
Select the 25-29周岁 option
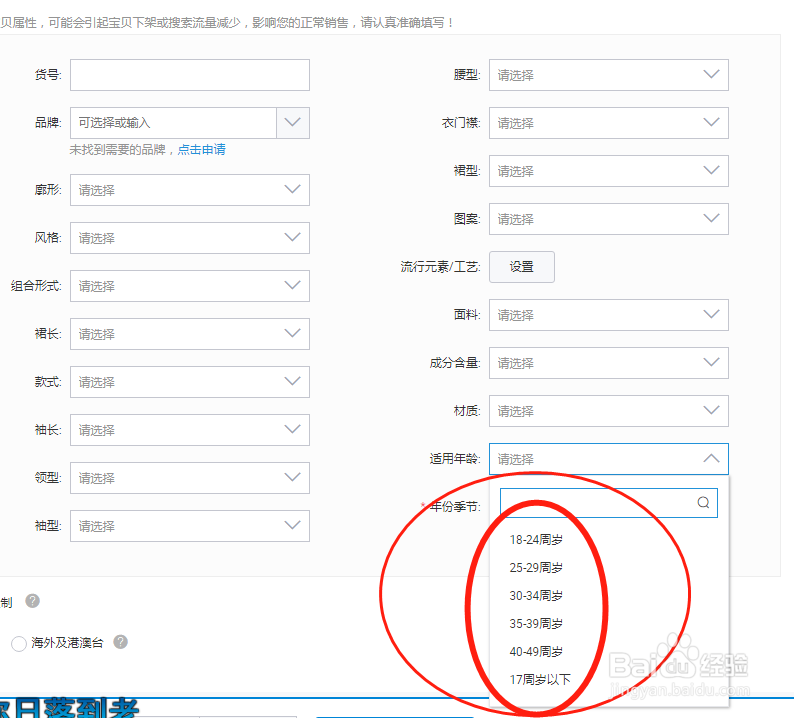[x=536, y=568]
